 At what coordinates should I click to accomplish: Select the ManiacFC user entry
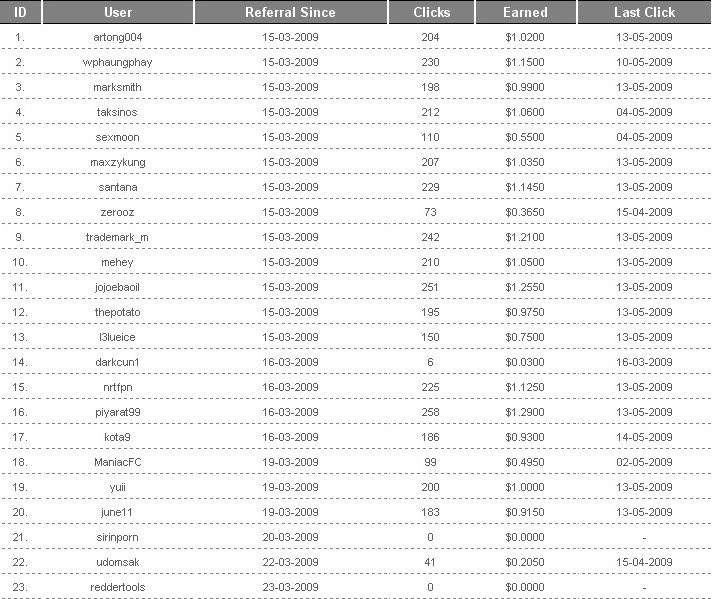(x=118, y=462)
